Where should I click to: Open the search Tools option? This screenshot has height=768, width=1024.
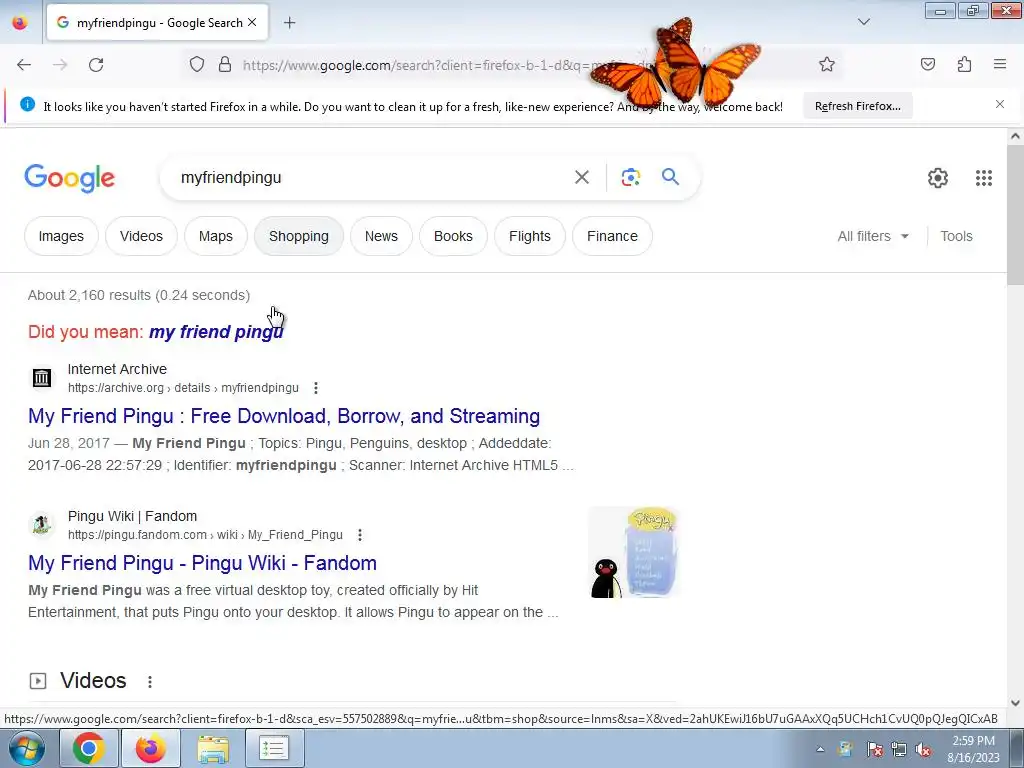[956, 236]
